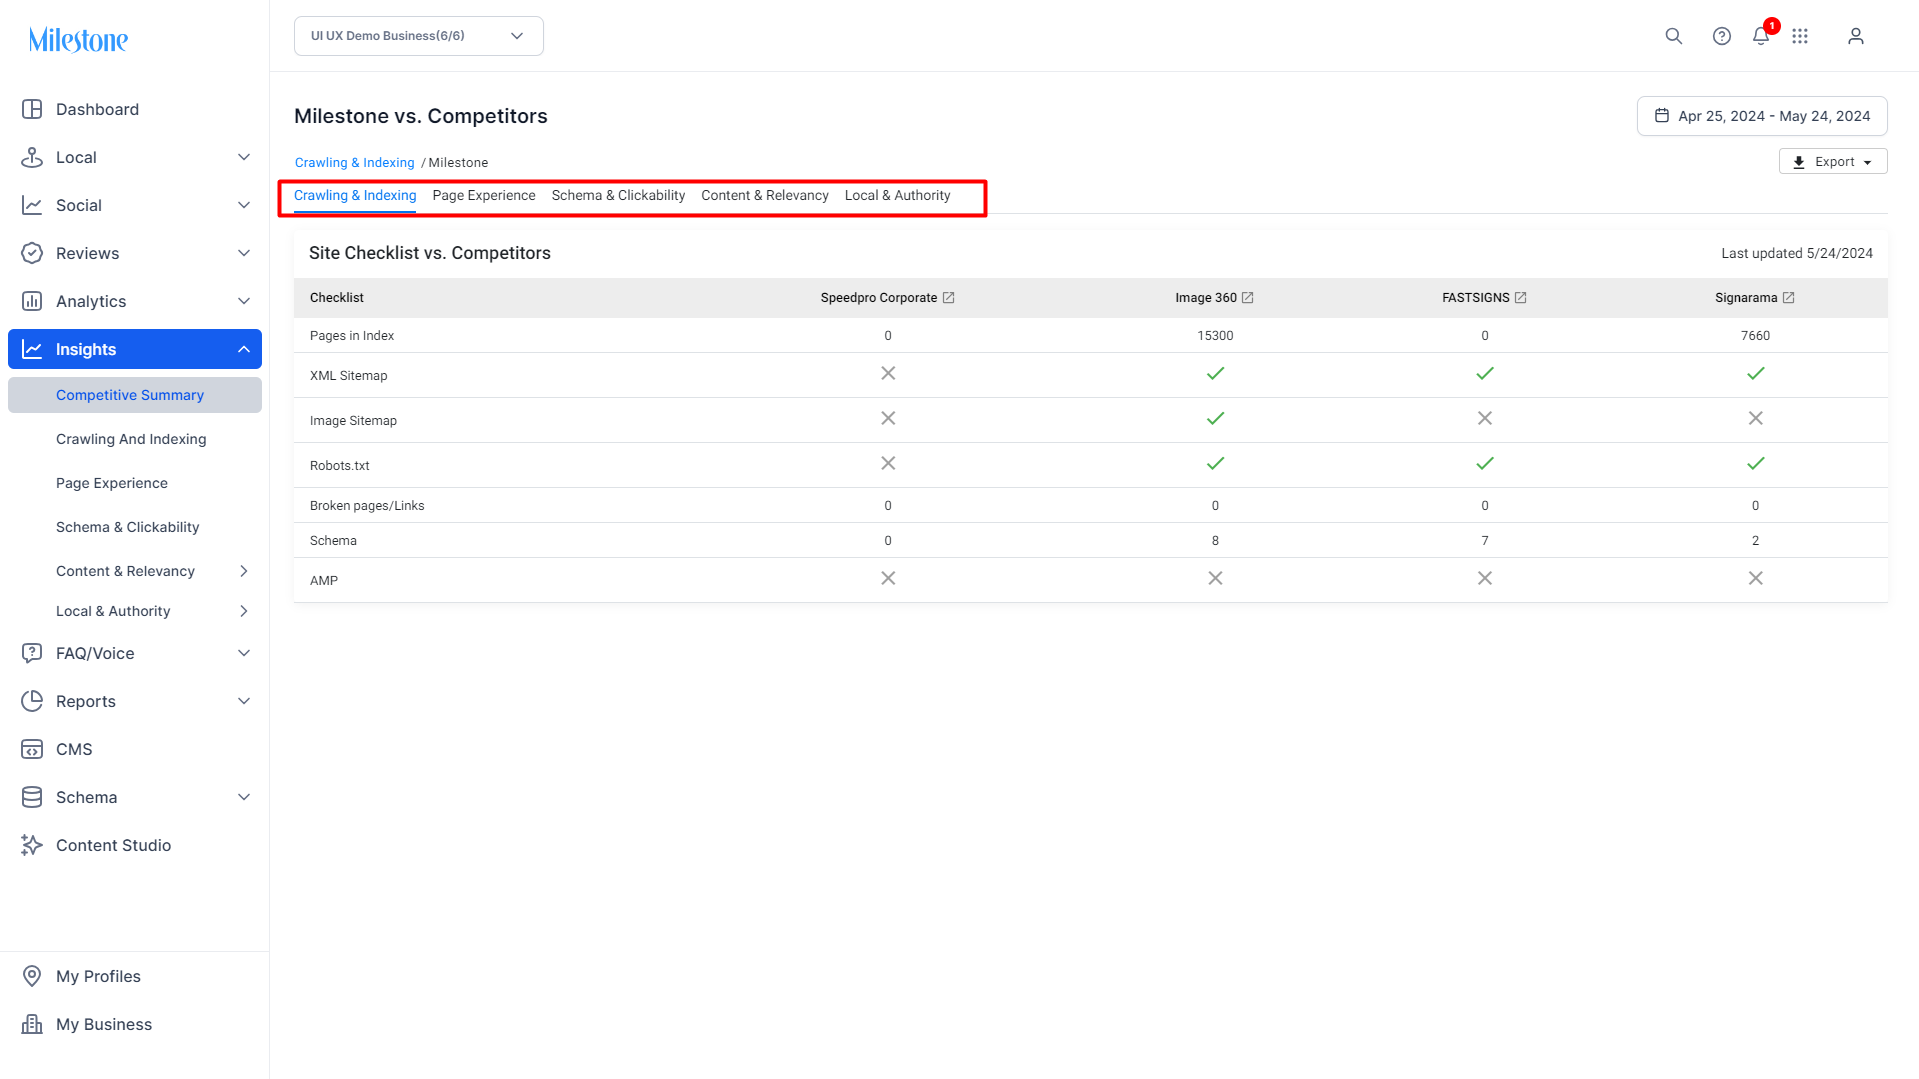1919x1079 pixels.
Task: Open search with the magnifier icon
Action: tap(1673, 36)
